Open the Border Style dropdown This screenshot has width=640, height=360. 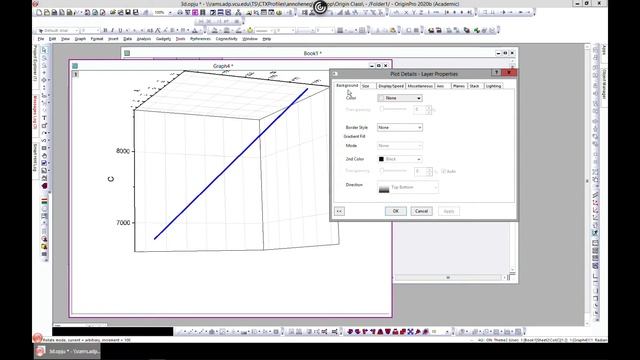(400, 127)
